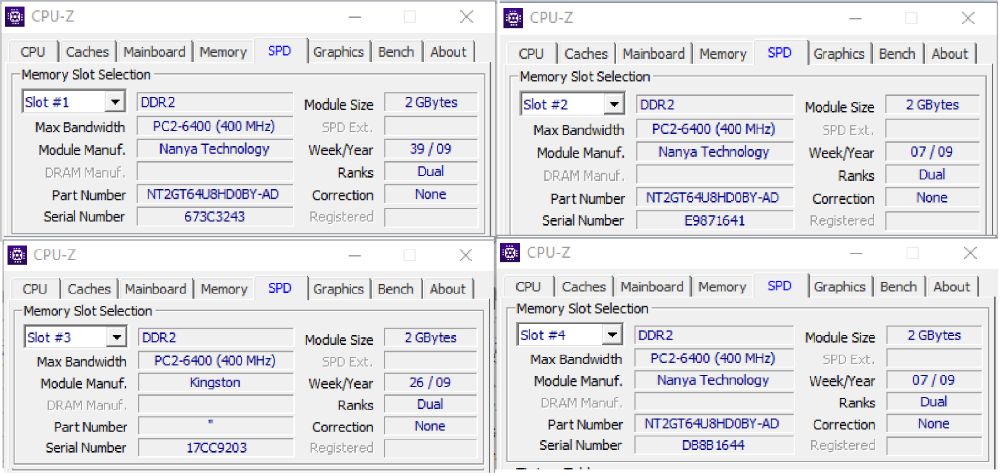
Task: Select the Memory tab in the Slot #1 window
Action: [x=223, y=52]
